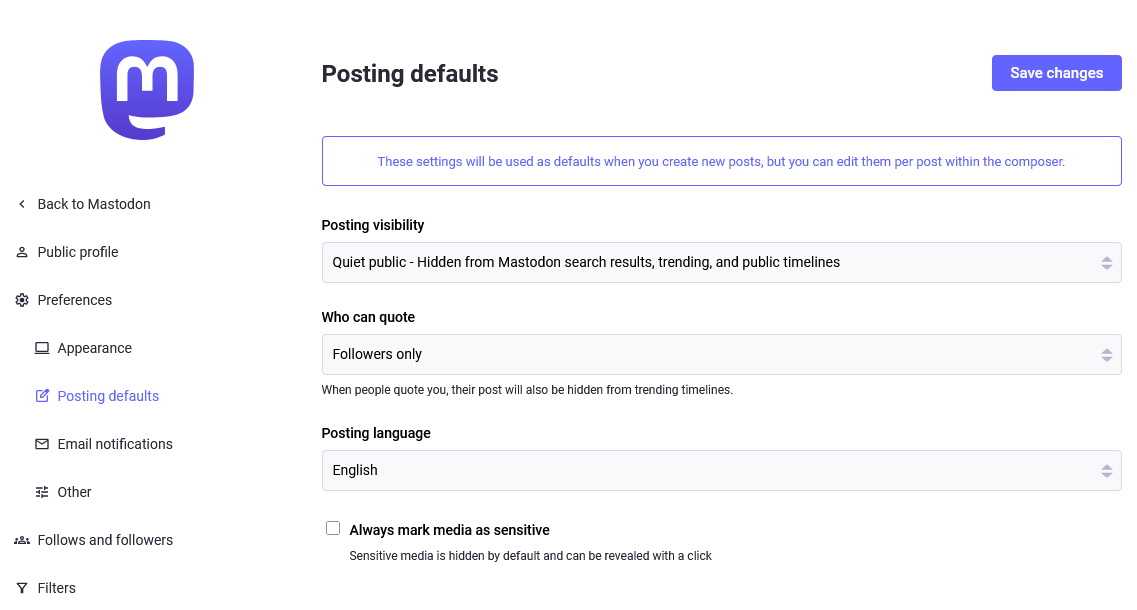Open the Filters settings page
Image resolution: width=1137 pixels, height=610 pixels.
(x=57, y=588)
